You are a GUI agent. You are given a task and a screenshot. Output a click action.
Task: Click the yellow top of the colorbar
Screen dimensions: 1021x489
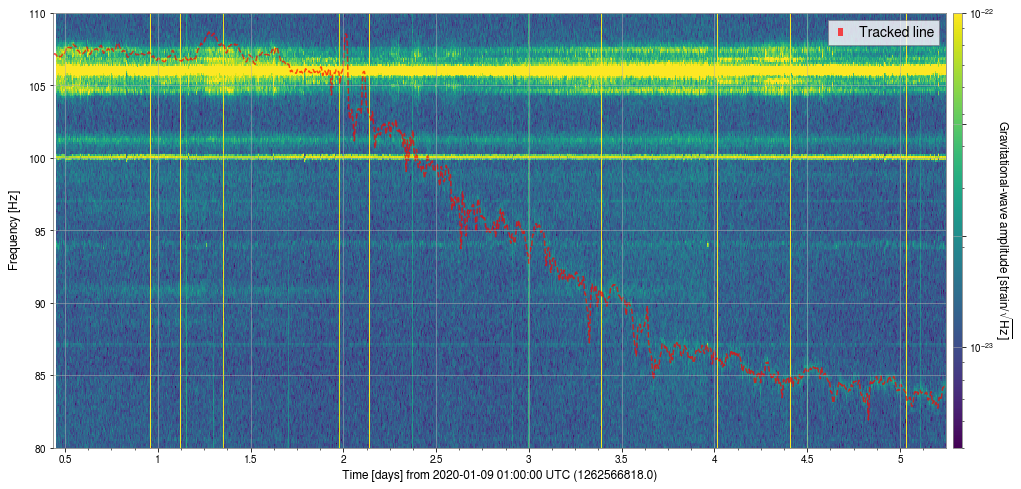958,18
